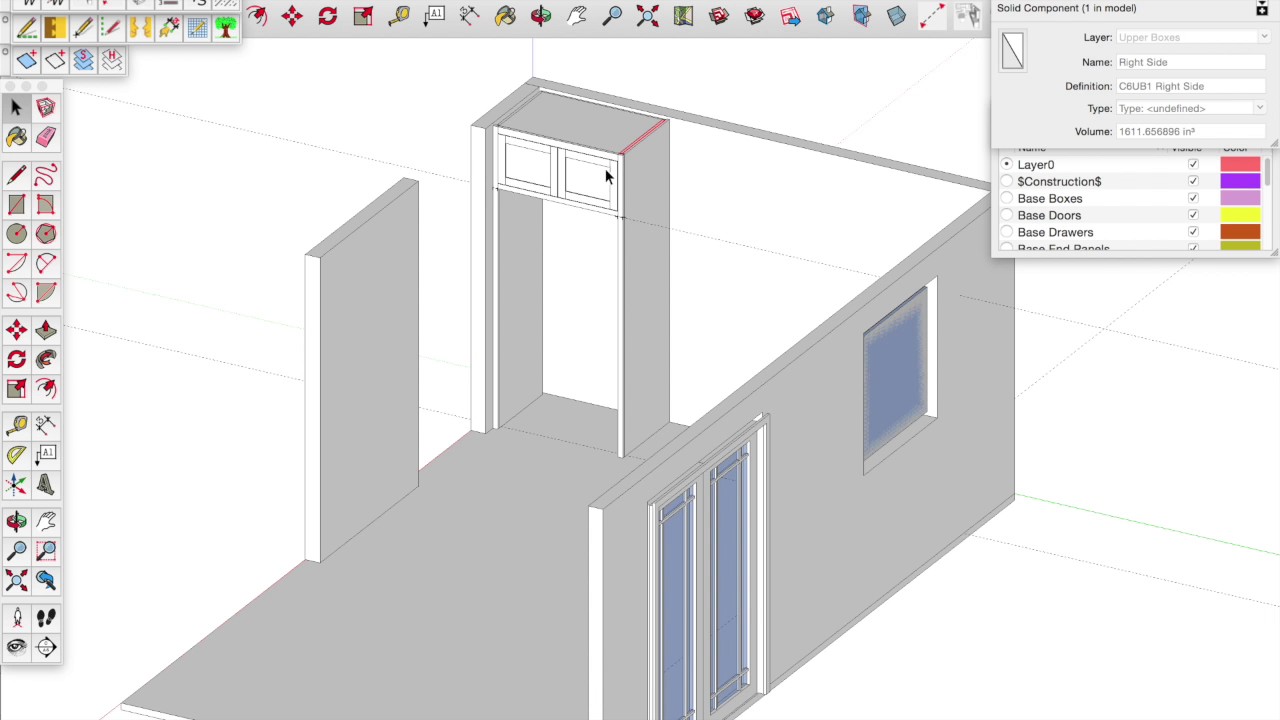The width and height of the screenshot is (1280, 720).
Task: Click the Volume value field
Action: coord(1193,131)
